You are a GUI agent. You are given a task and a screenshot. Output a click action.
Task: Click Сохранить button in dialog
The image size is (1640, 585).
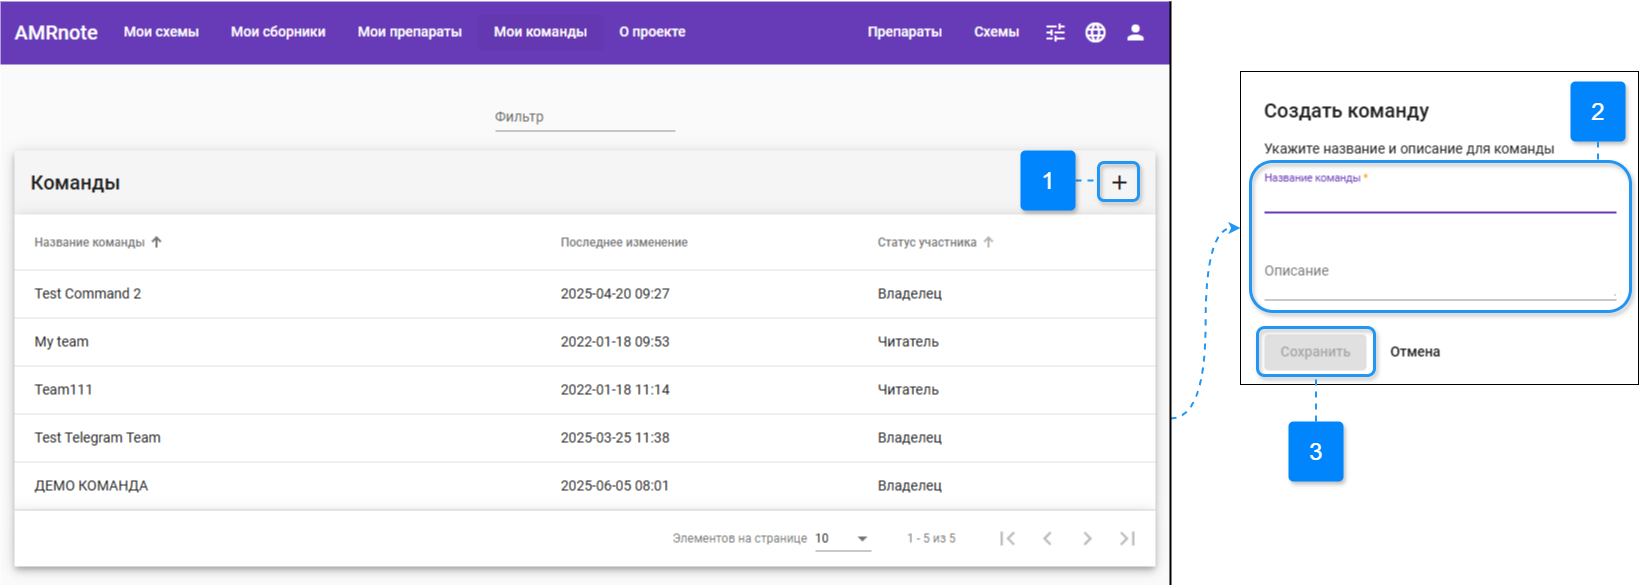coord(1315,352)
